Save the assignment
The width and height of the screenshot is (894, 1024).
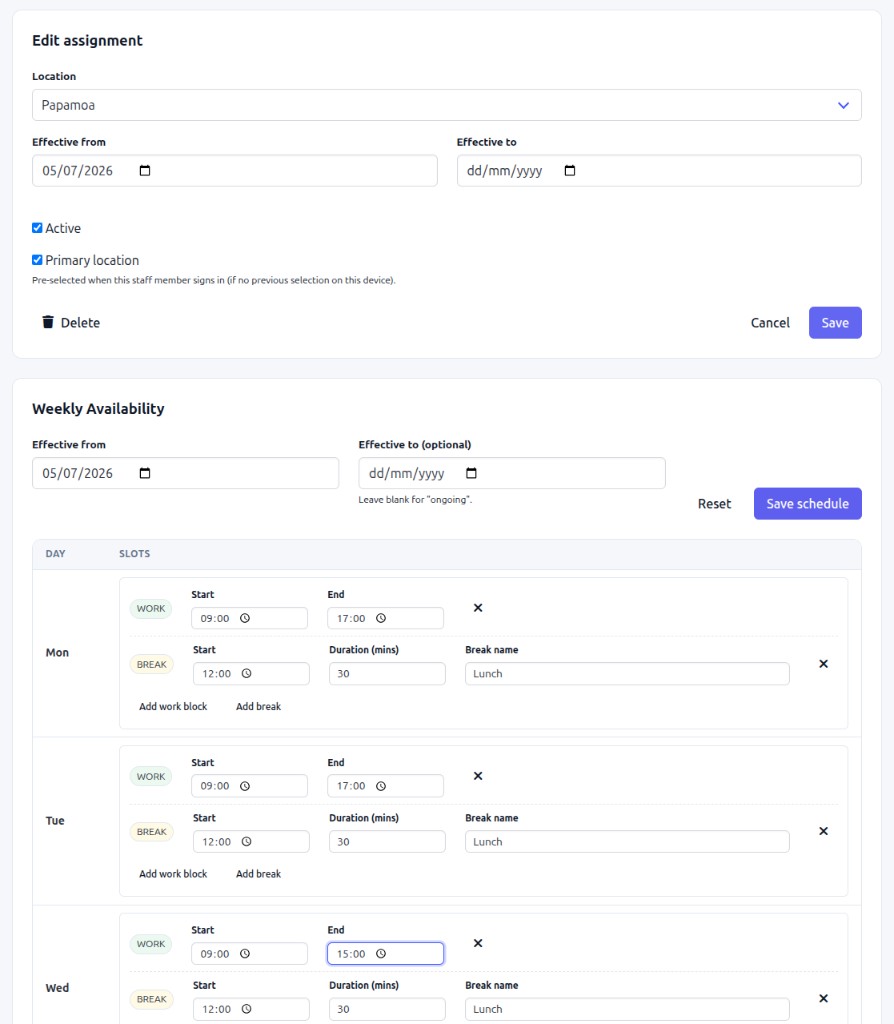tap(835, 323)
